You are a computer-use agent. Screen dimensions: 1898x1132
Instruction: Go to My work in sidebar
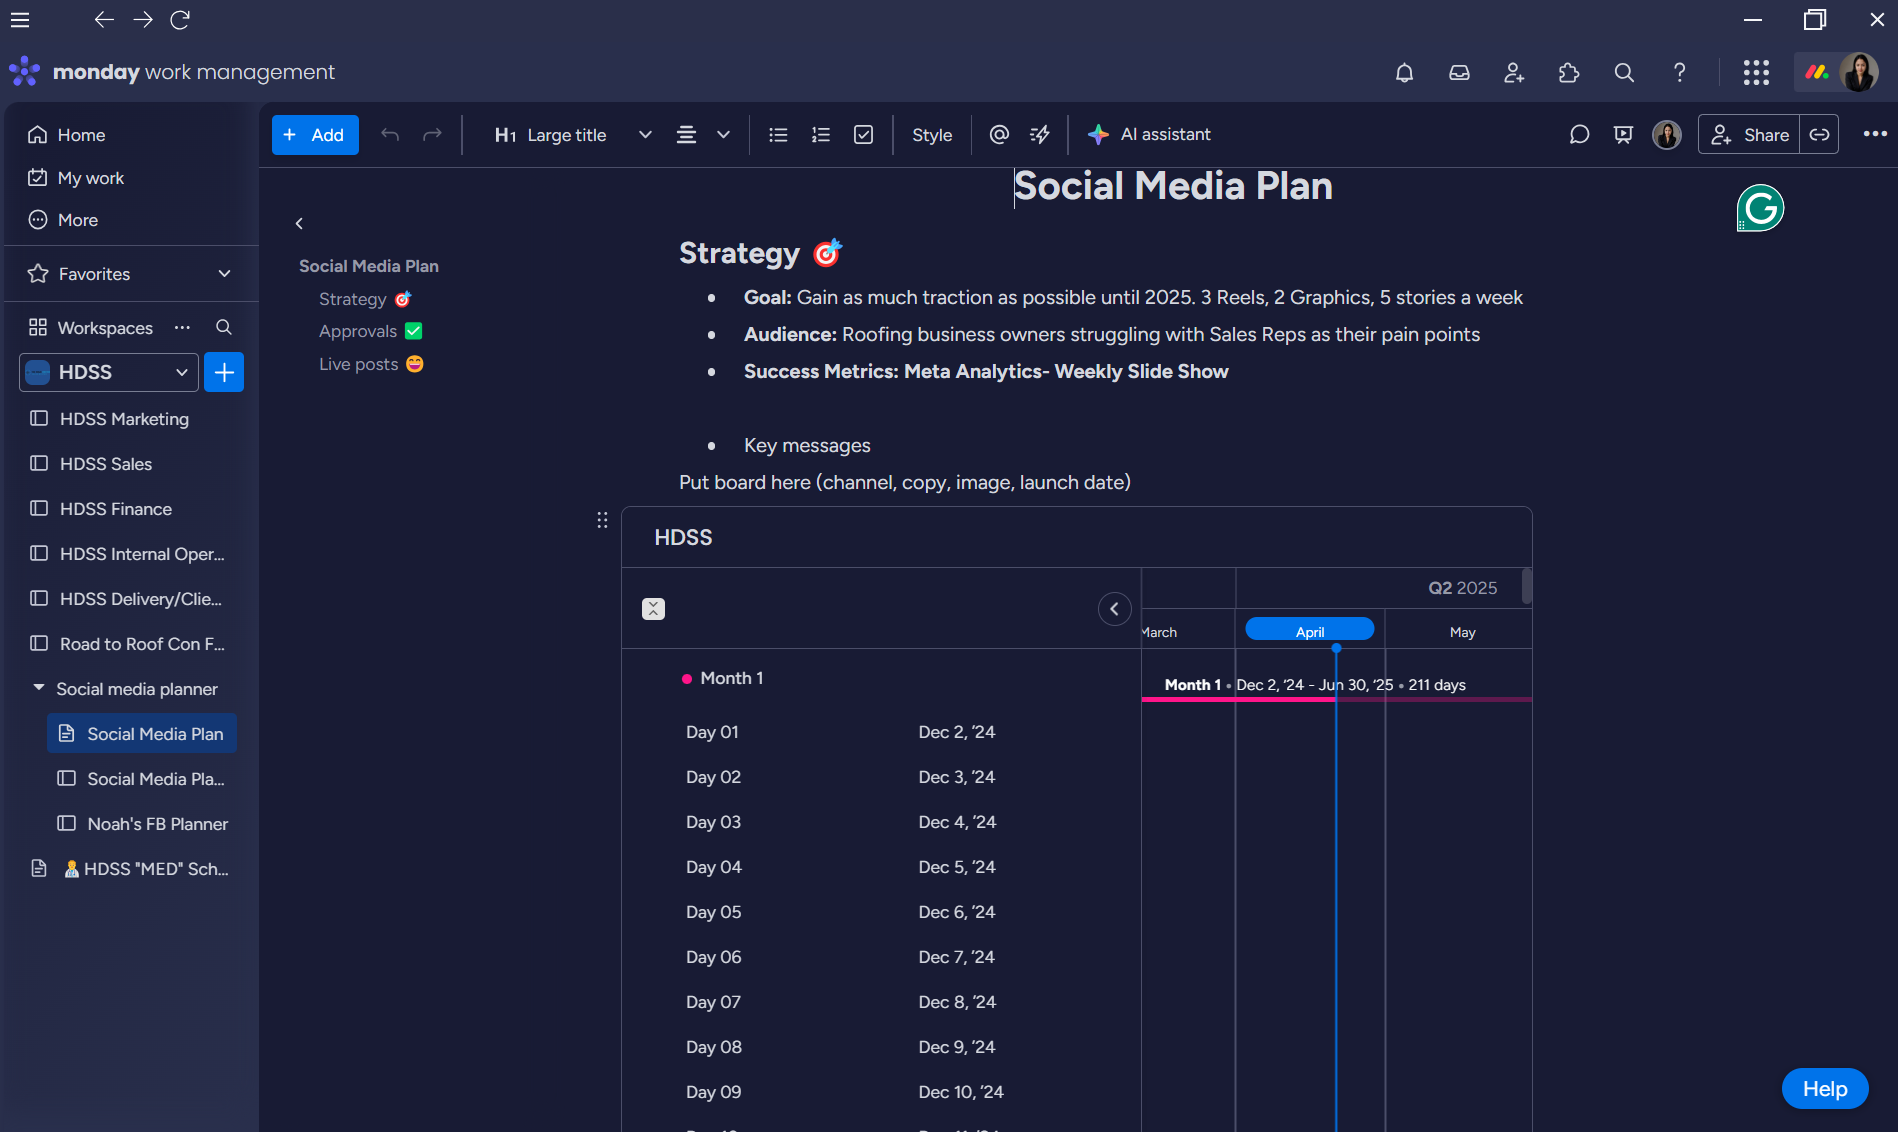90,178
